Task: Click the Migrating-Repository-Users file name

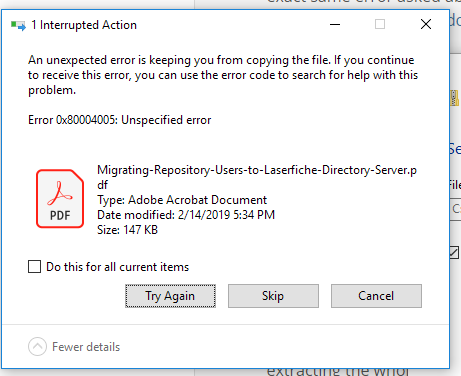Action: 257,177
